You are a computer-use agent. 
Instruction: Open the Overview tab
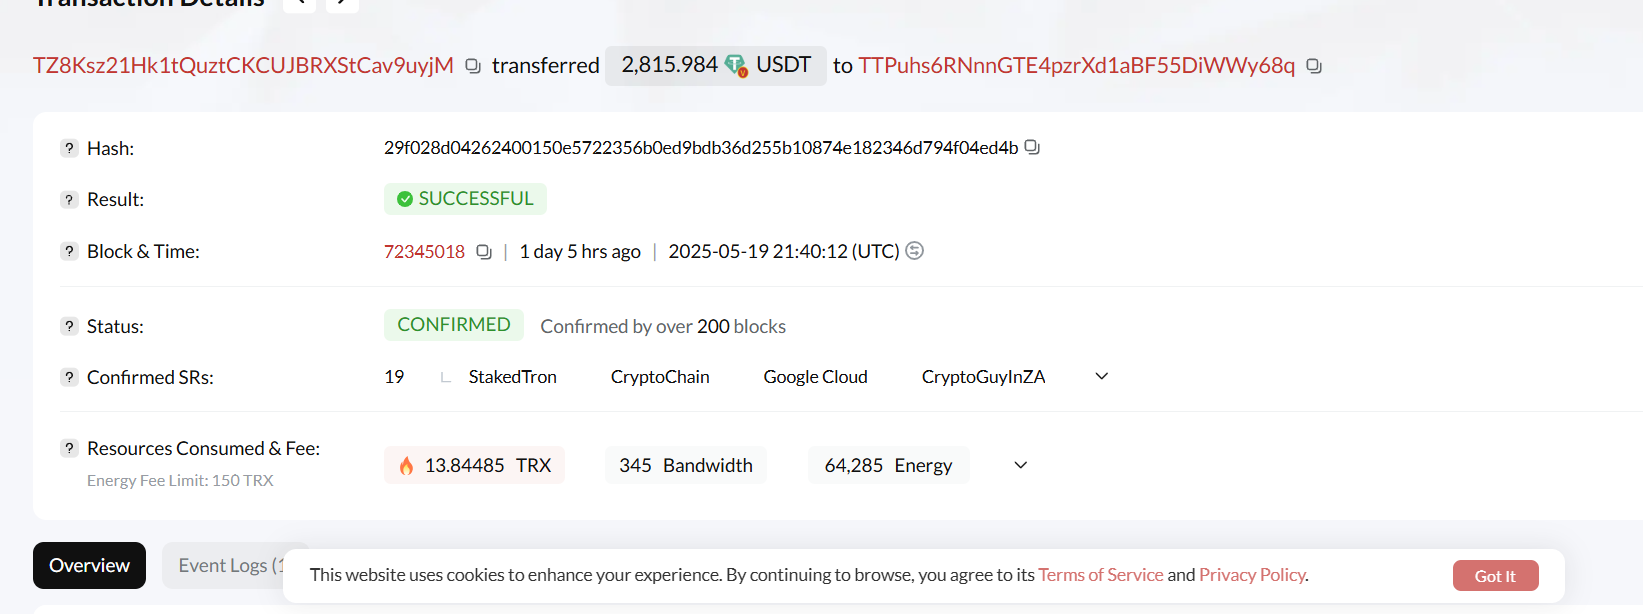[x=90, y=565]
